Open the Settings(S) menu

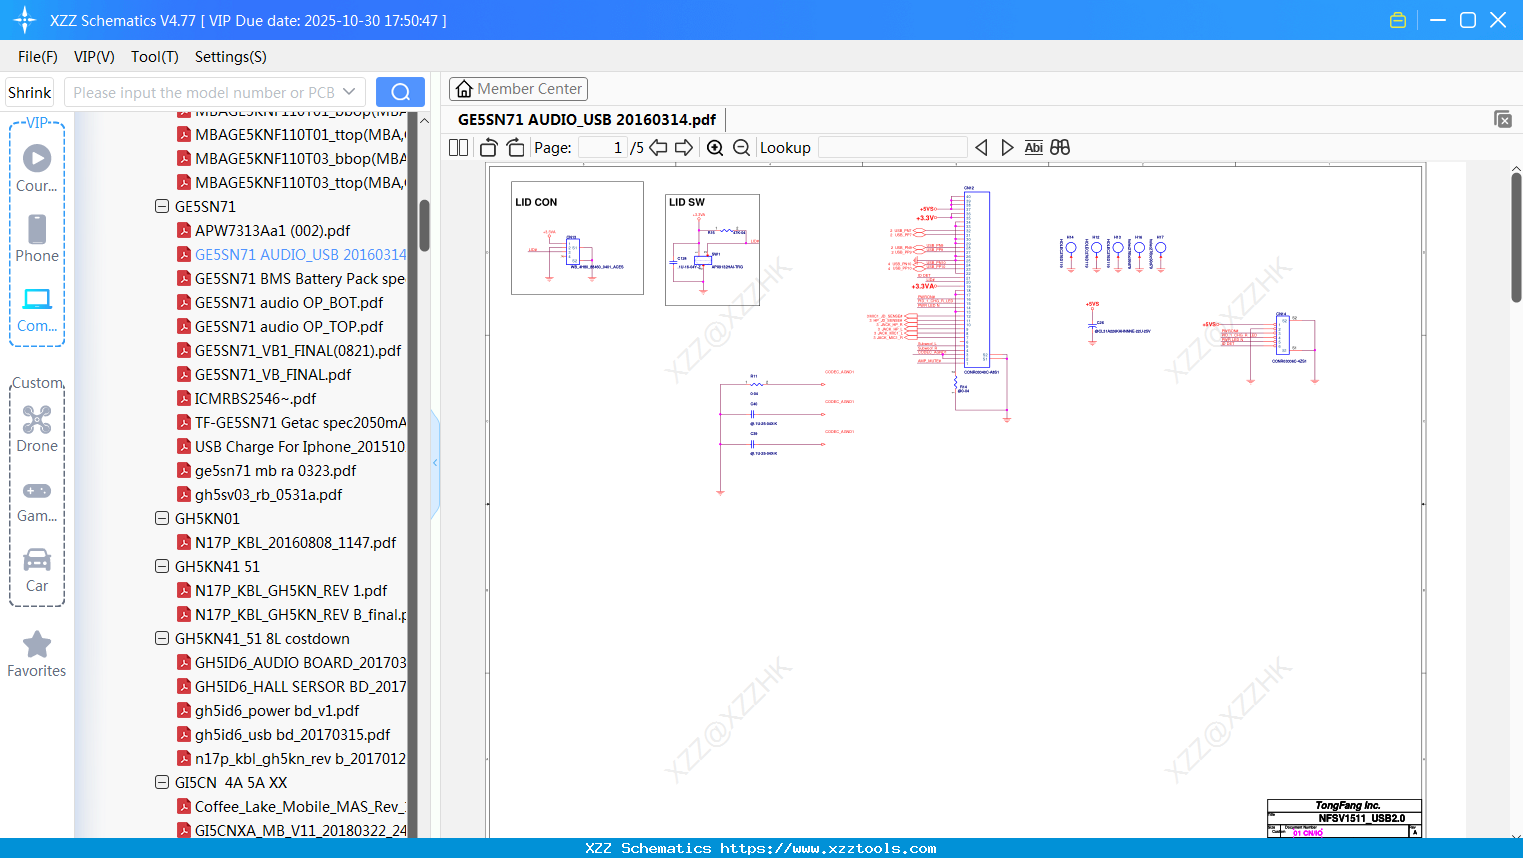click(230, 57)
